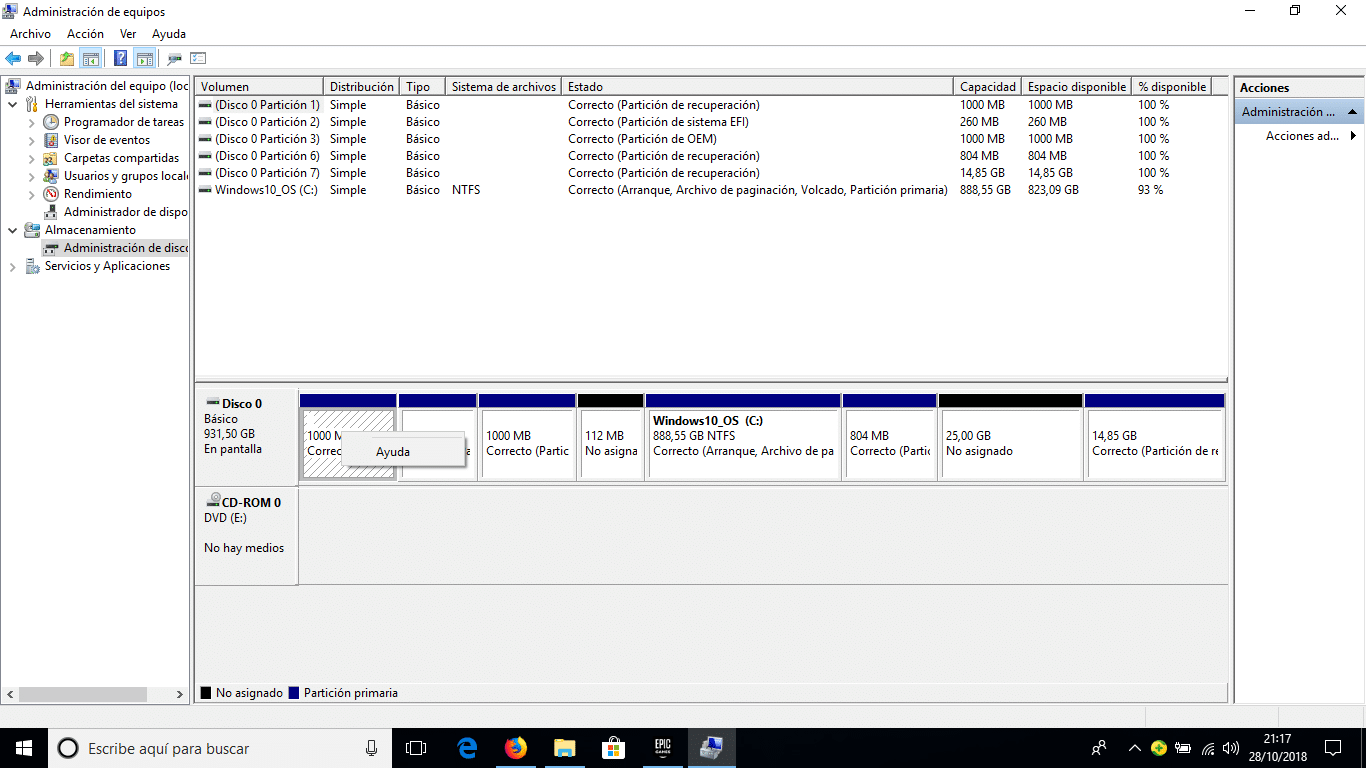Collapse the Administración section in Acciones pane
1366x768 pixels.
[x=1353, y=112]
